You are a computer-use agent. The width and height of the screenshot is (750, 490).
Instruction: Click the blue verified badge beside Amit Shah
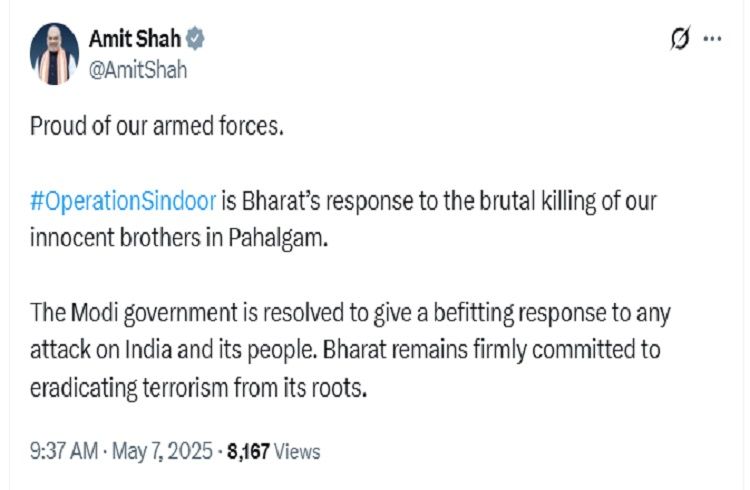tap(195, 39)
